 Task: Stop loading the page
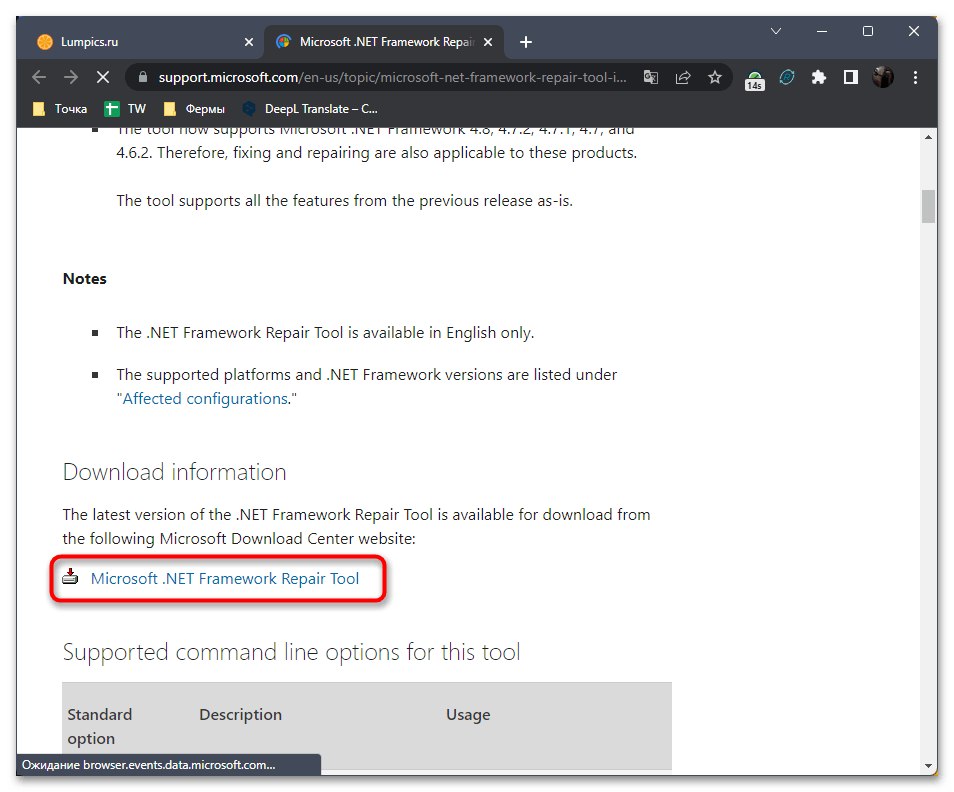click(x=103, y=77)
